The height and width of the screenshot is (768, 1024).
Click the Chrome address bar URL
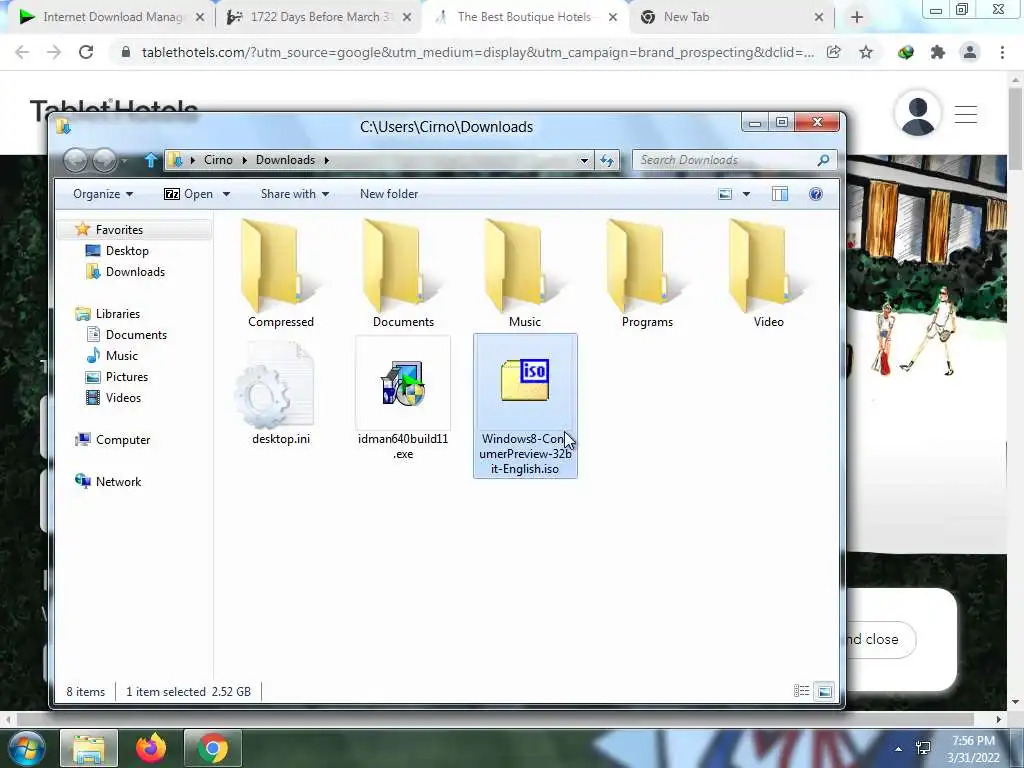click(x=477, y=52)
